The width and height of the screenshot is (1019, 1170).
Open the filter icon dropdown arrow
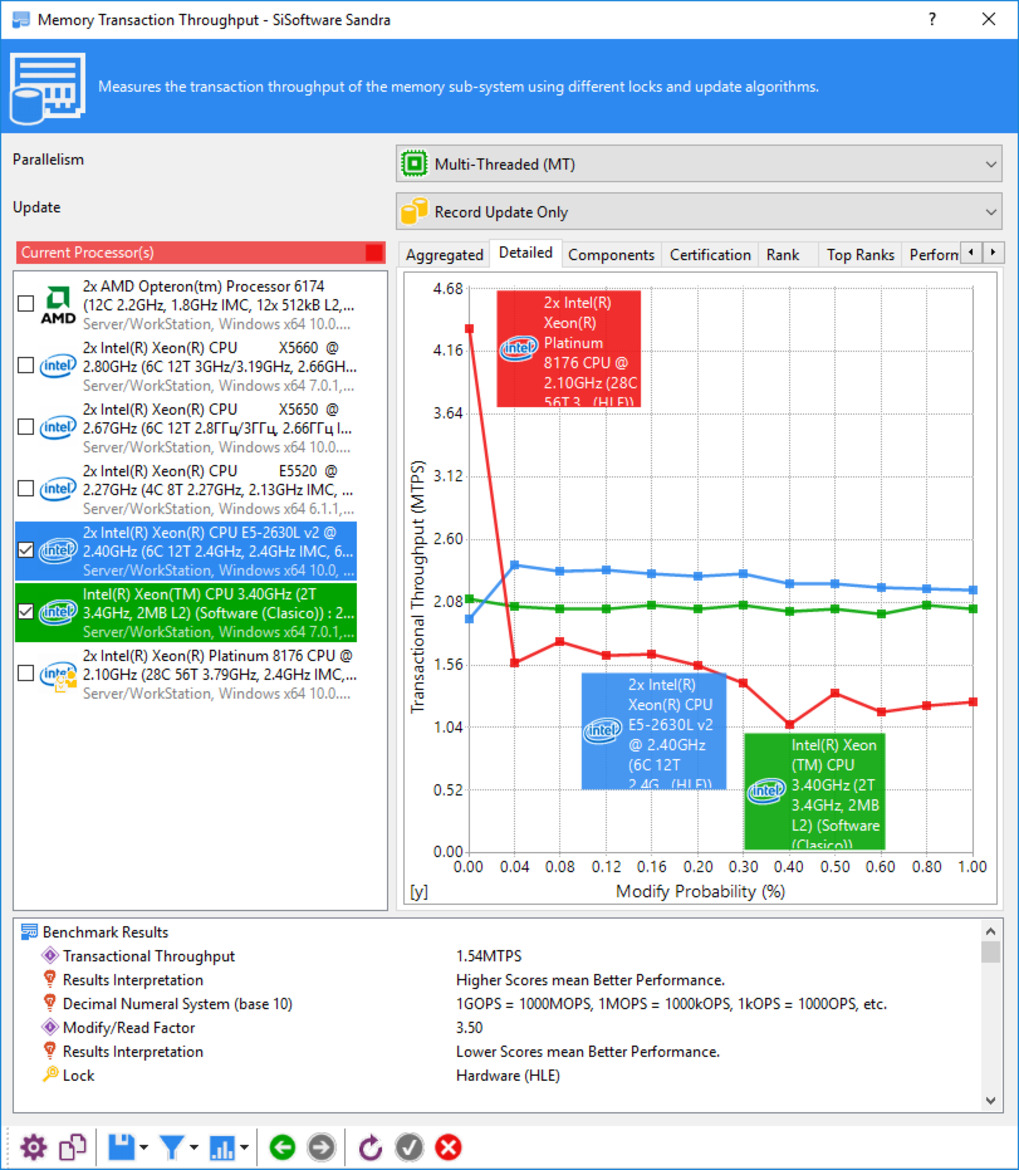pyautogui.click(x=194, y=1148)
